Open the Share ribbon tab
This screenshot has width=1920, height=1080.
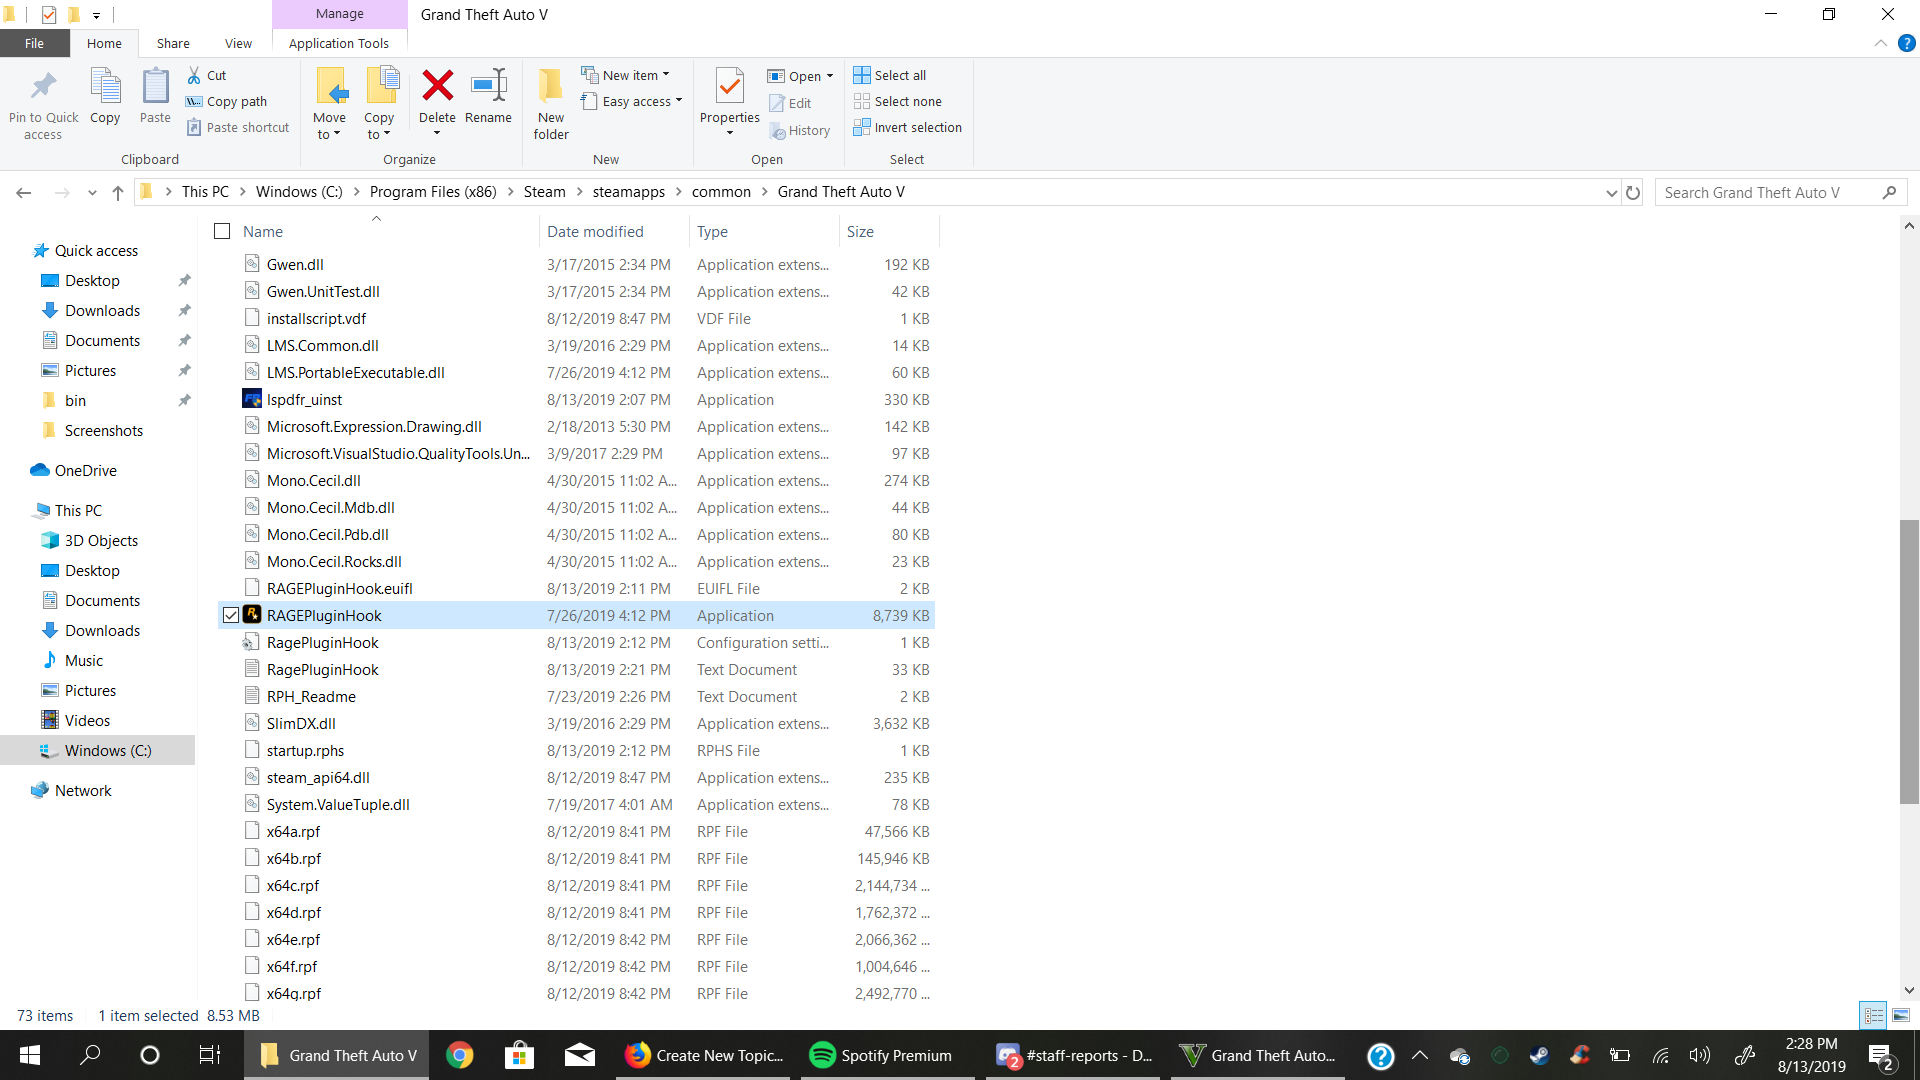[x=173, y=43]
